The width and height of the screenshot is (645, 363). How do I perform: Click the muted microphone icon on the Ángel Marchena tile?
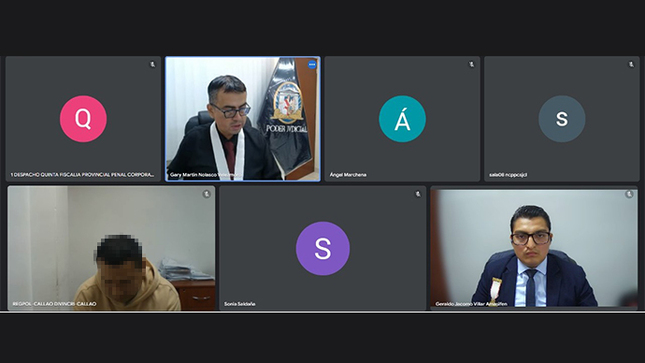pyautogui.click(x=471, y=65)
